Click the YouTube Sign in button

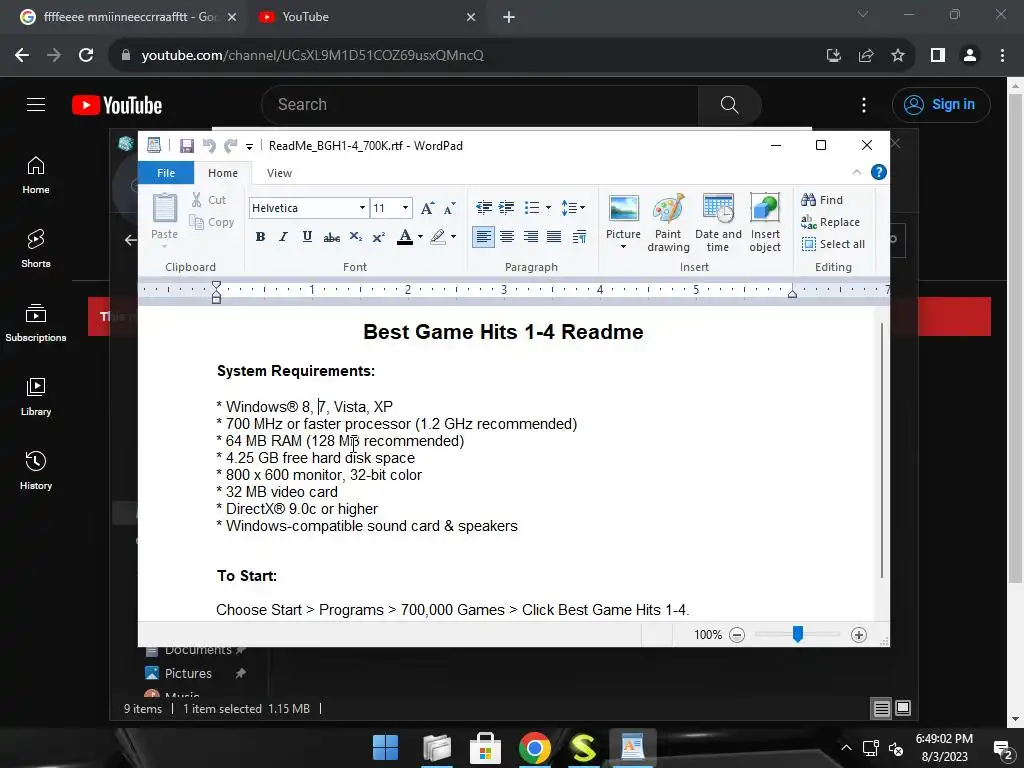tap(941, 104)
